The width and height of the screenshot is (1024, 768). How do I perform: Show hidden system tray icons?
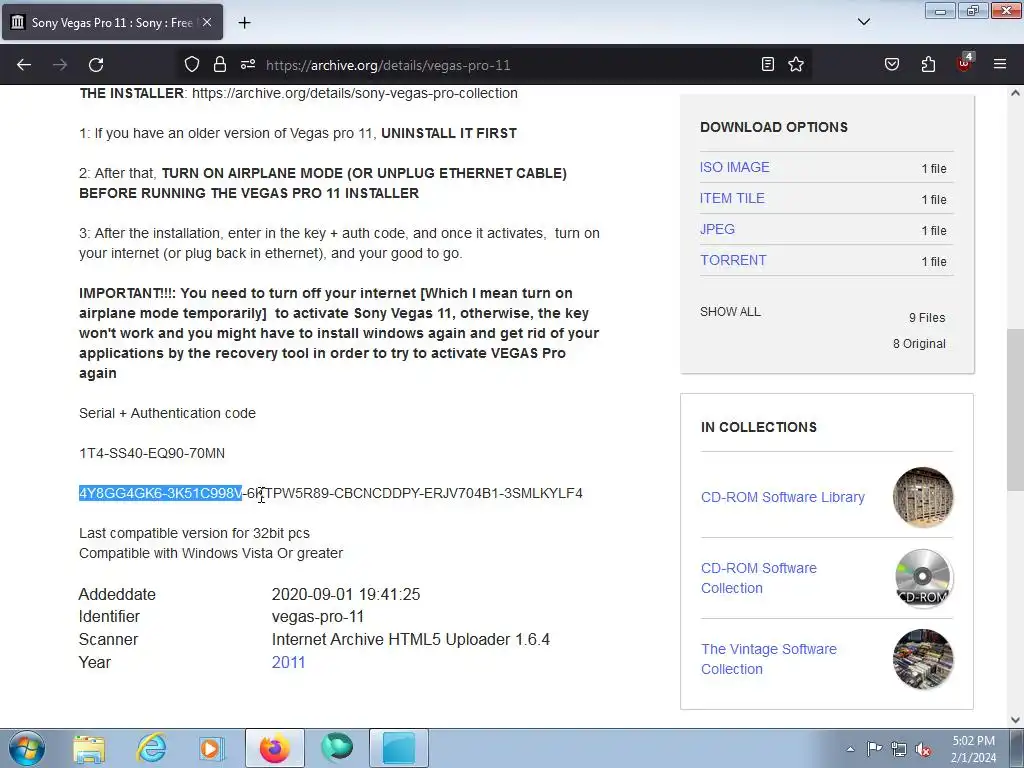click(850, 749)
